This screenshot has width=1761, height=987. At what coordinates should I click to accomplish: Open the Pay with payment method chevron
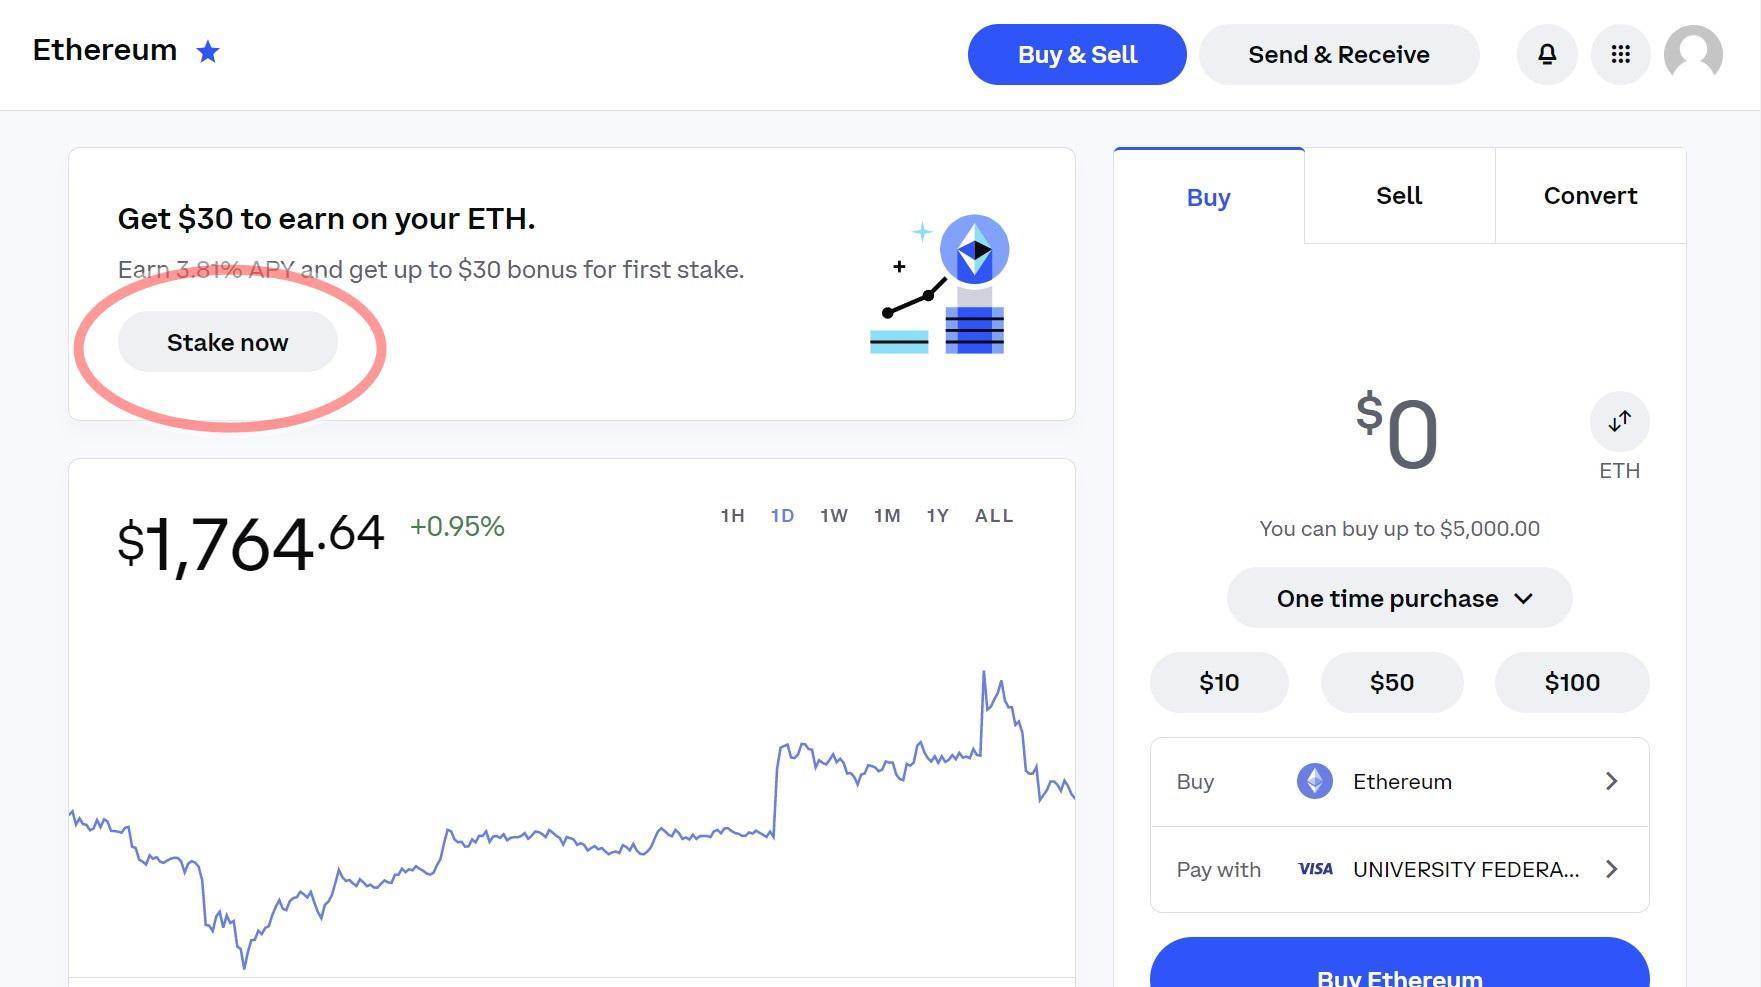pyautogui.click(x=1611, y=869)
